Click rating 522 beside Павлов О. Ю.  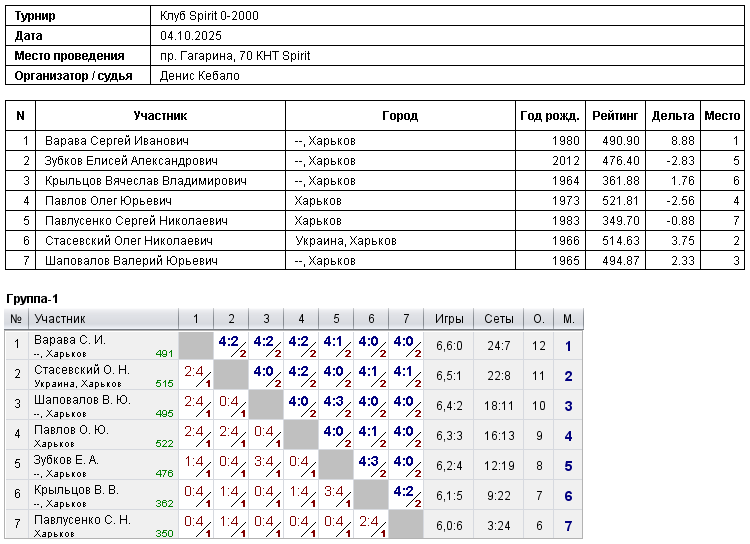(x=164, y=444)
